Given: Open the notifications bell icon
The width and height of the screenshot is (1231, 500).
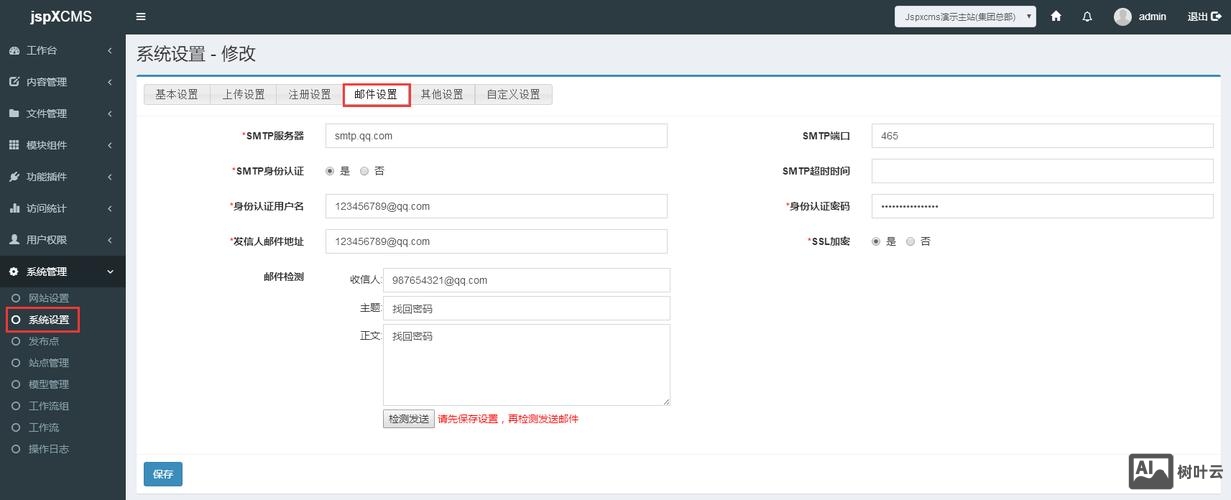Looking at the screenshot, I should pyautogui.click(x=1087, y=17).
